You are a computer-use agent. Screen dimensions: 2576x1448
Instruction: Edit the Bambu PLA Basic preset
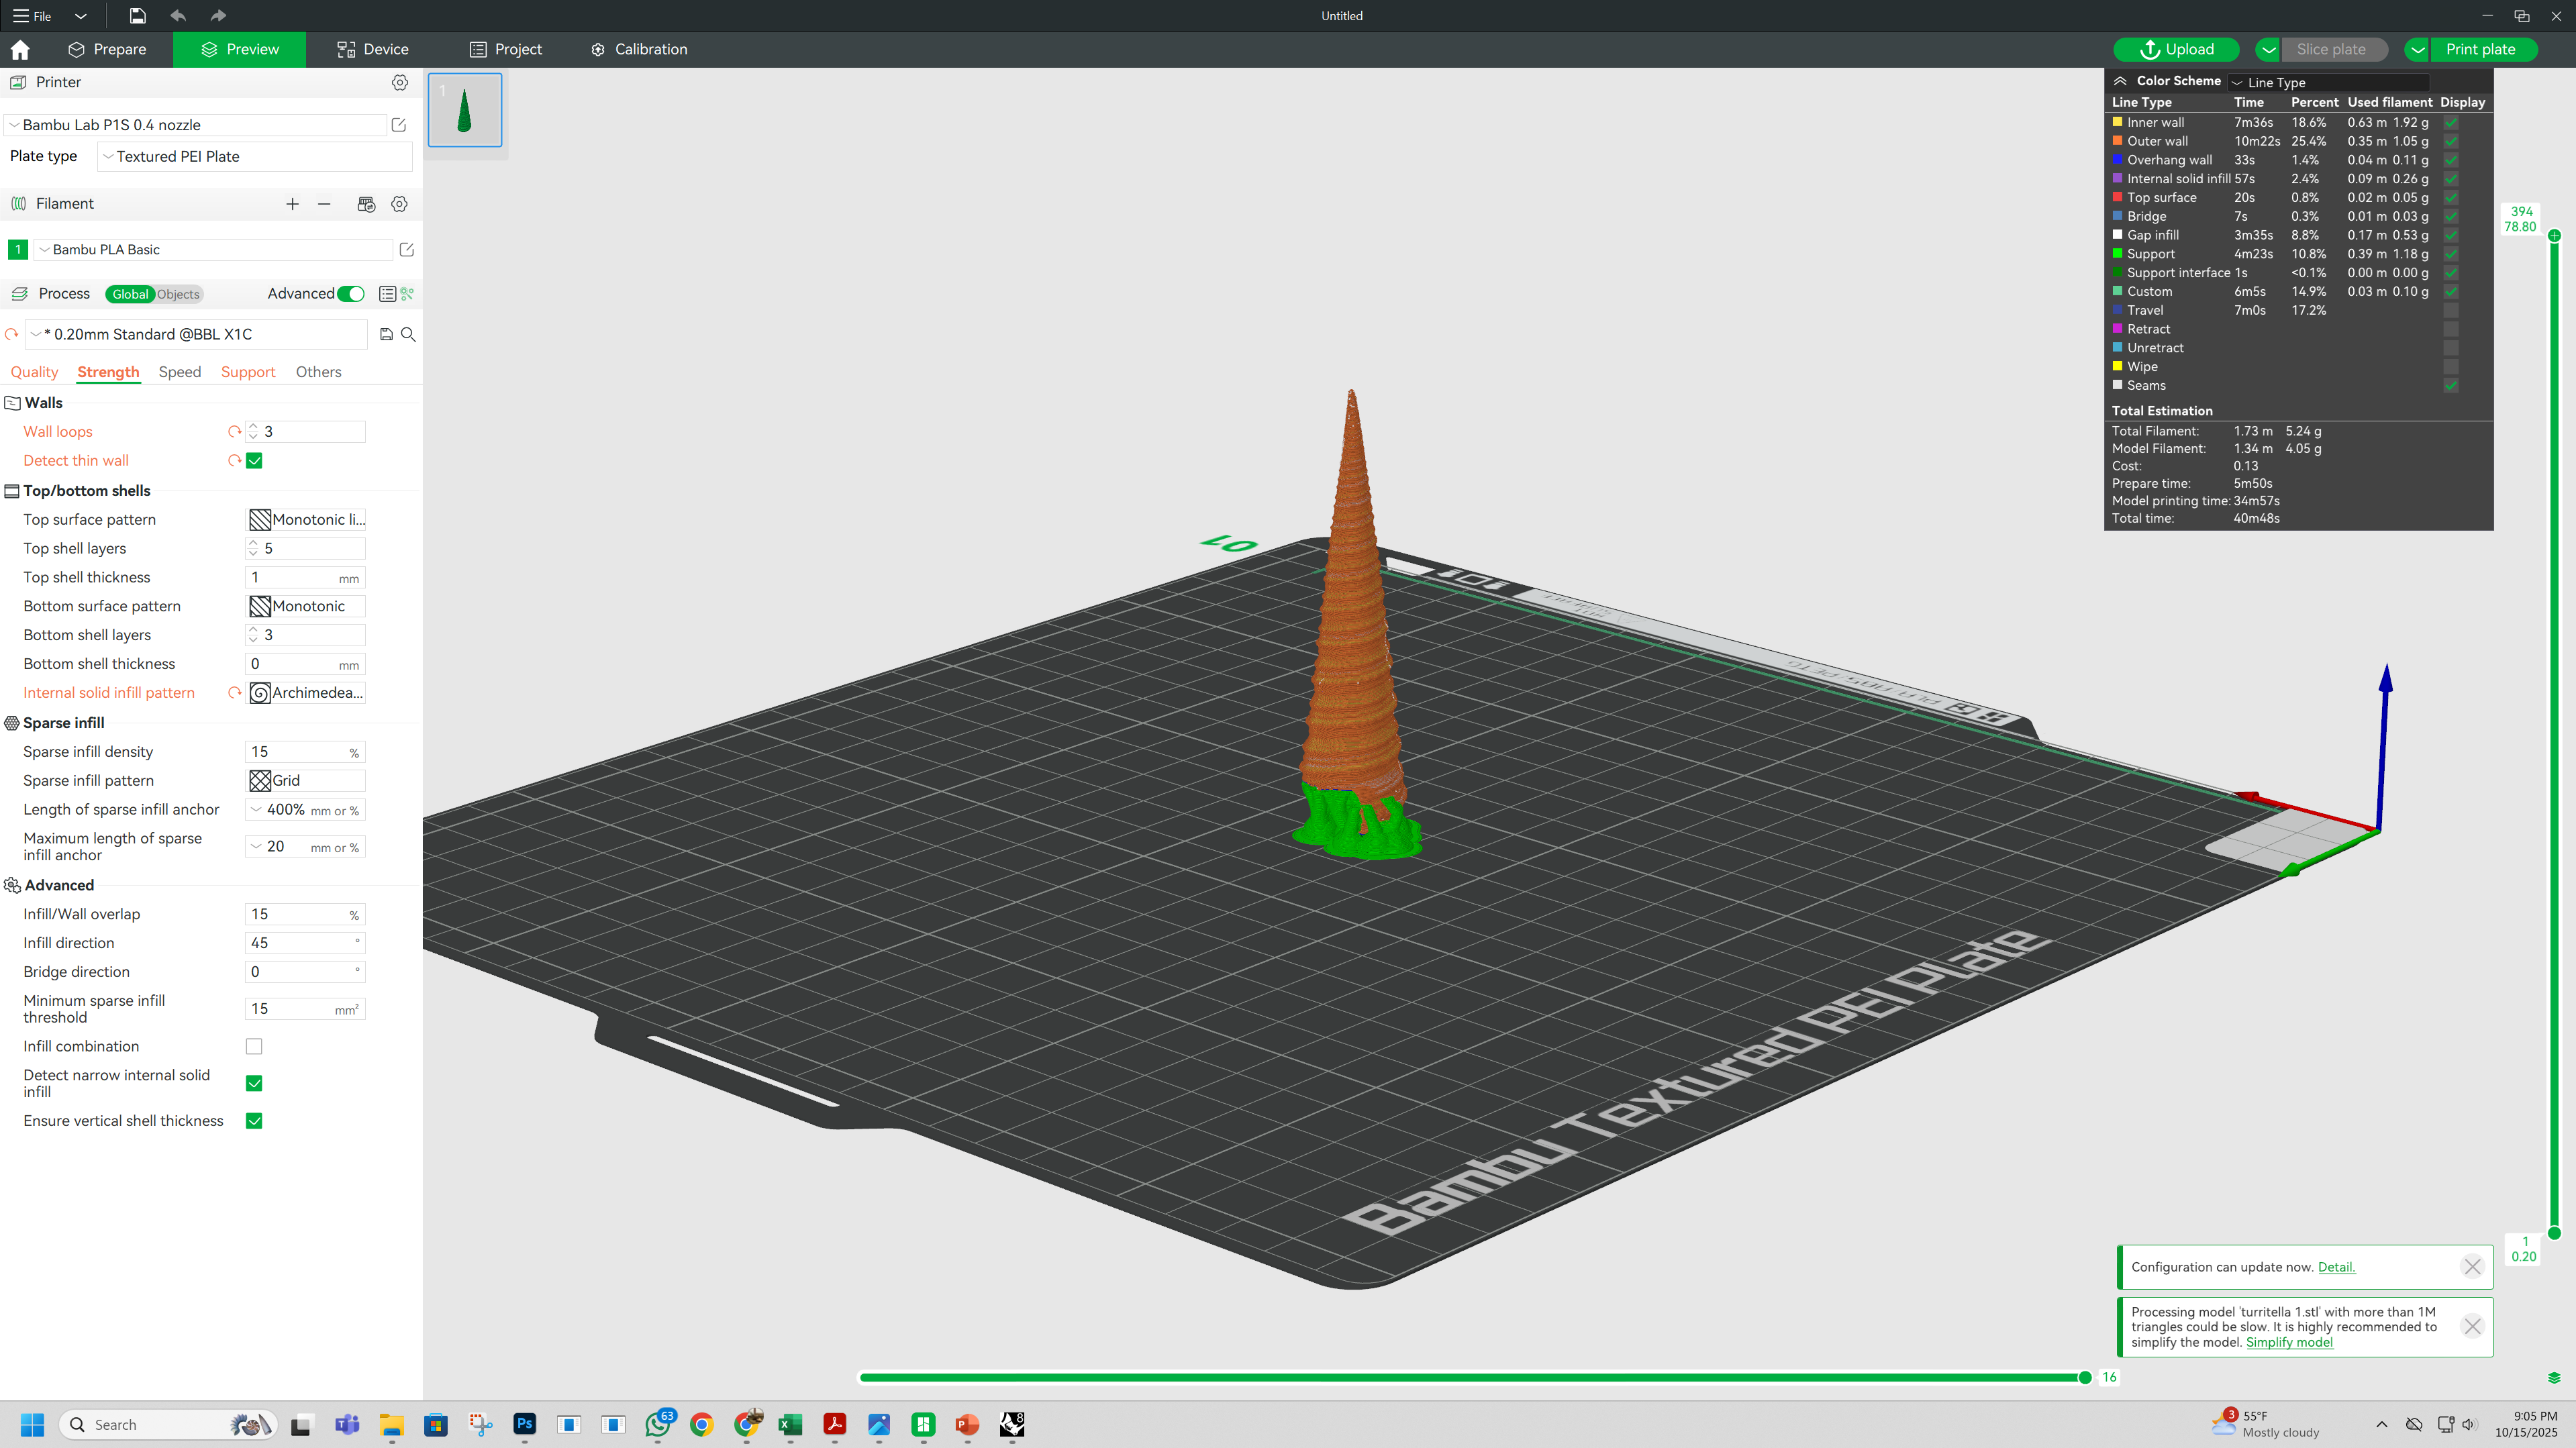tap(406, 250)
